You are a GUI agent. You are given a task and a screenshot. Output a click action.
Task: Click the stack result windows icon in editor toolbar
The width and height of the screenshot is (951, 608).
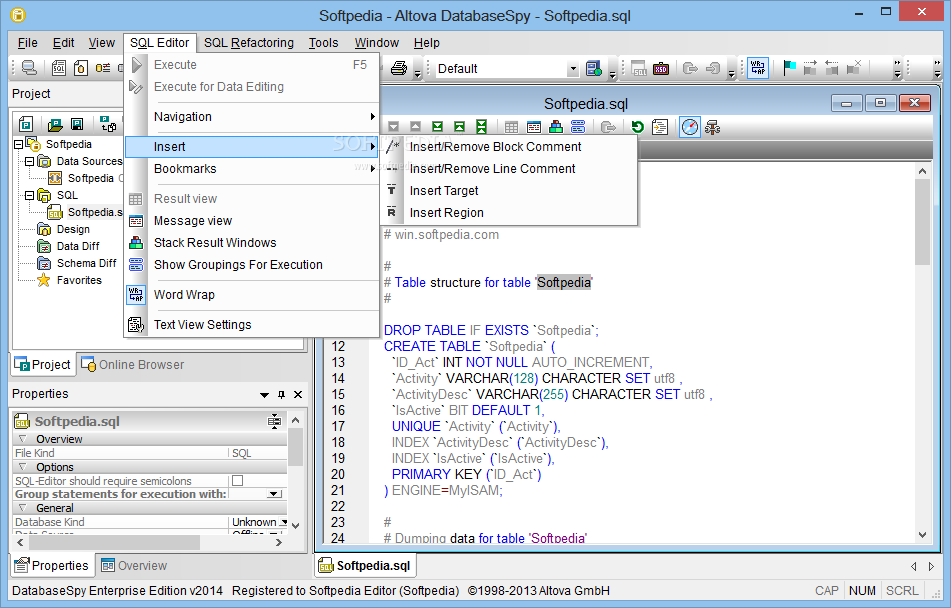click(x=556, y=127)
